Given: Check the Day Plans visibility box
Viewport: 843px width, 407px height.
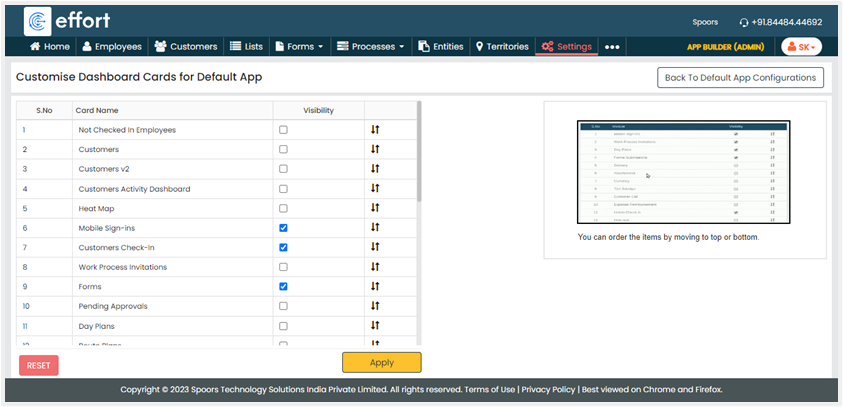Looking at the screenshot, I should 283,326.
